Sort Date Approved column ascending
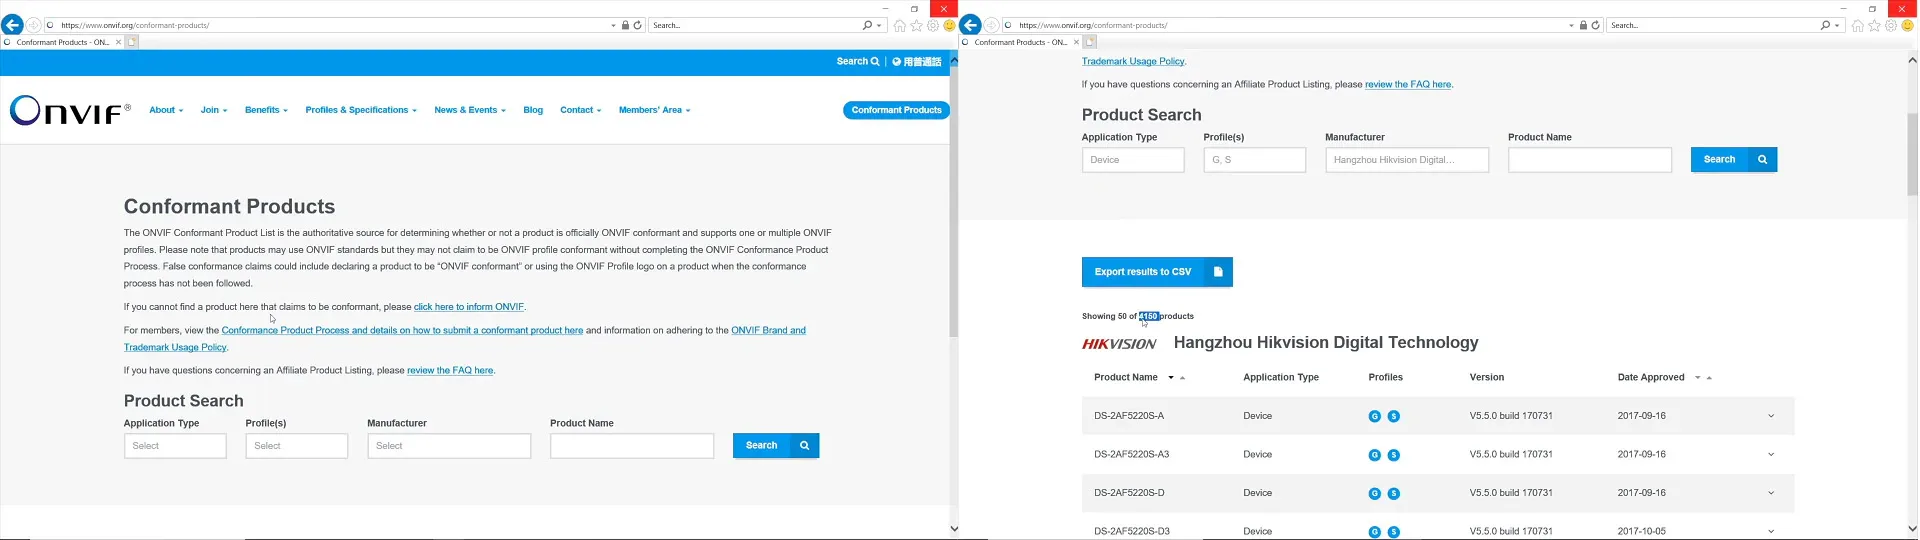Image resolution: width=1920 pixels, height=540 pixels. tap(1709, 378)
